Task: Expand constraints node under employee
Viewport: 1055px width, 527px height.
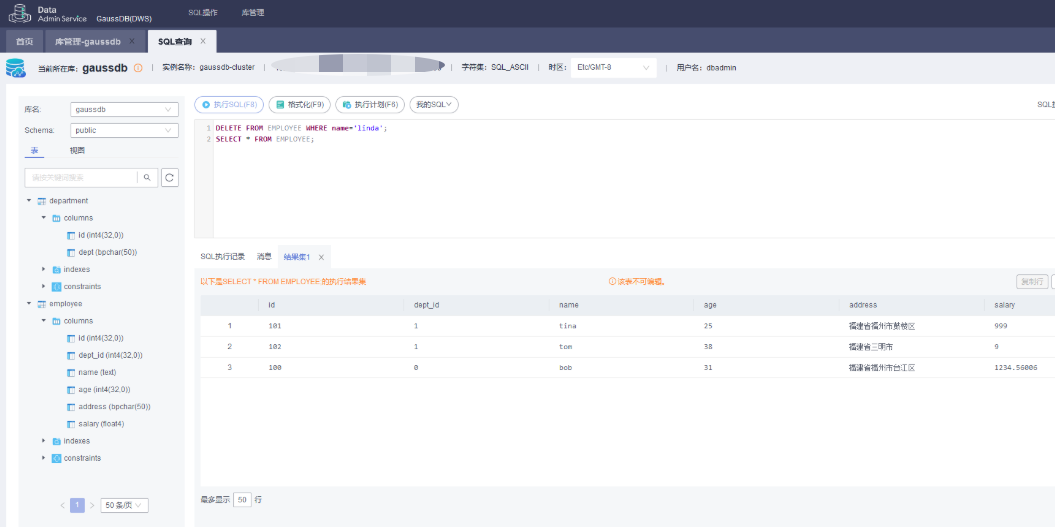Action: coord(44,458)
